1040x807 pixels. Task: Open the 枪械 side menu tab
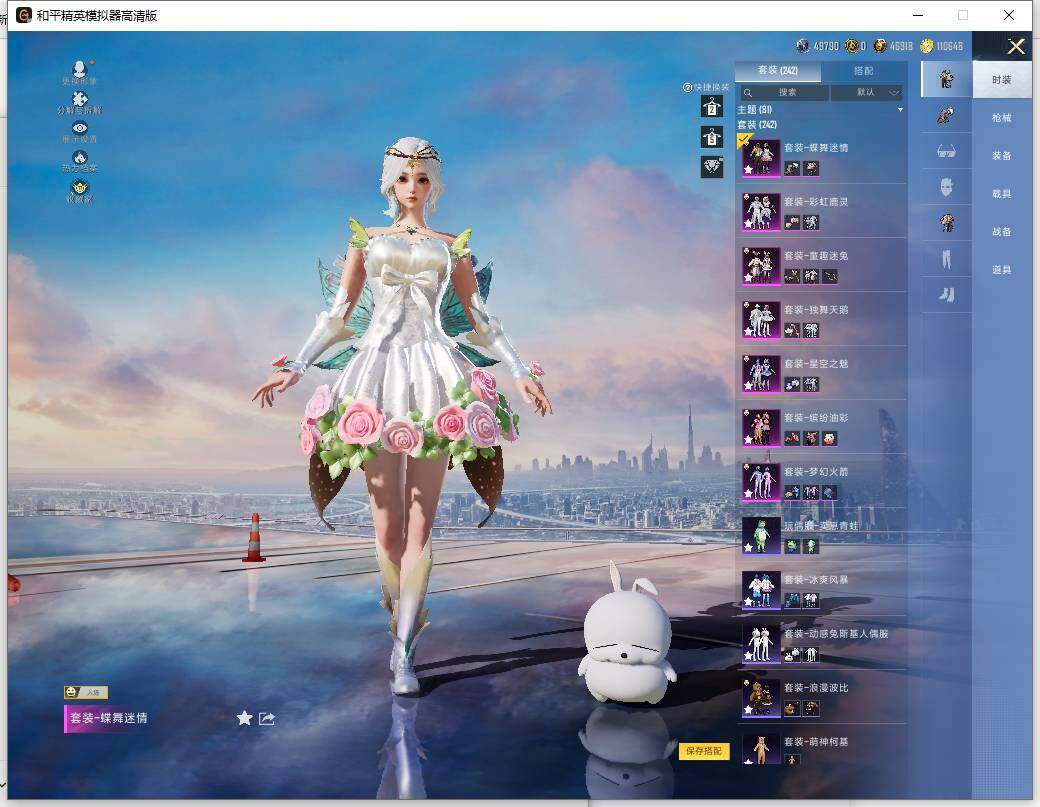click(x=1001, y=118)
